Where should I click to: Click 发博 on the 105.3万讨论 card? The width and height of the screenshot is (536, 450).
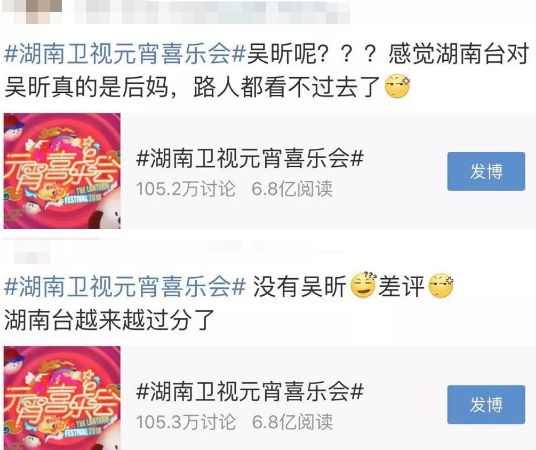point(486,405)
